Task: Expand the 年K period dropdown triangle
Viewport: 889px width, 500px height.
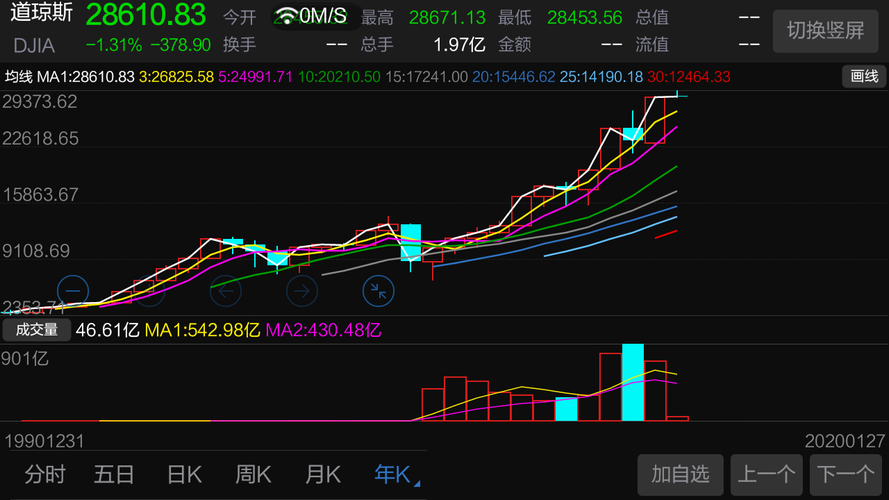Action: pos(417,484)
